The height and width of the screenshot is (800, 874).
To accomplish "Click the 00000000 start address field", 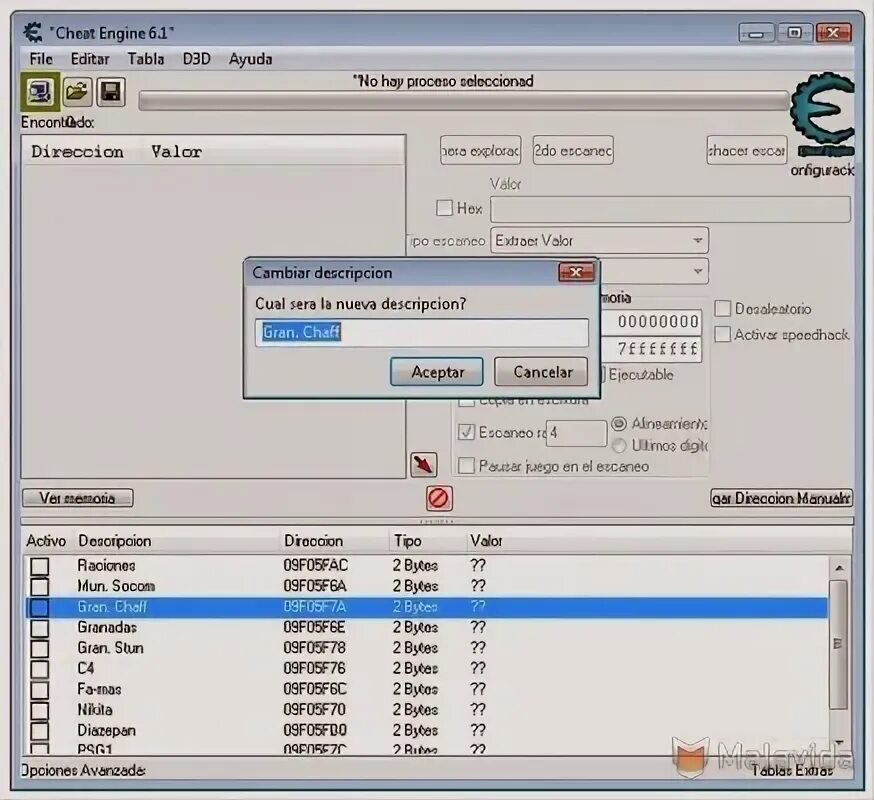I will click(651, 322).
